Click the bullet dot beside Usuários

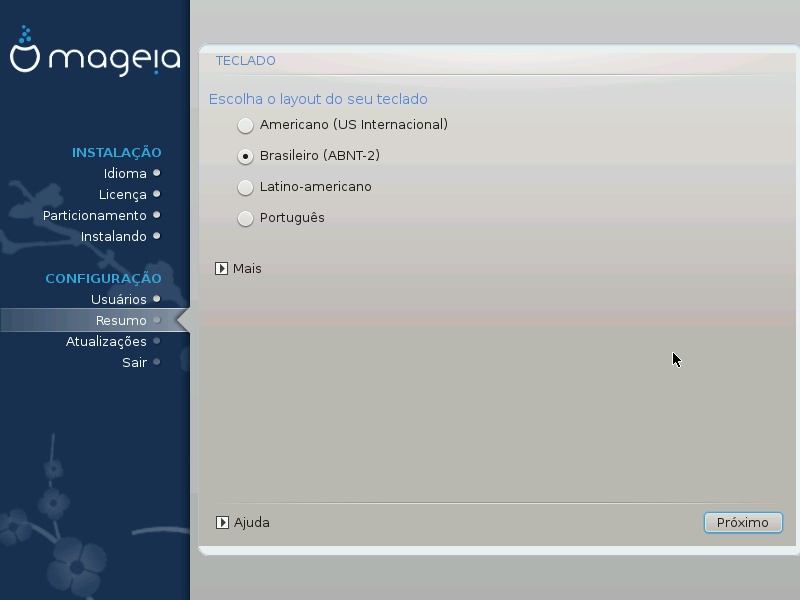coord(157,299)
